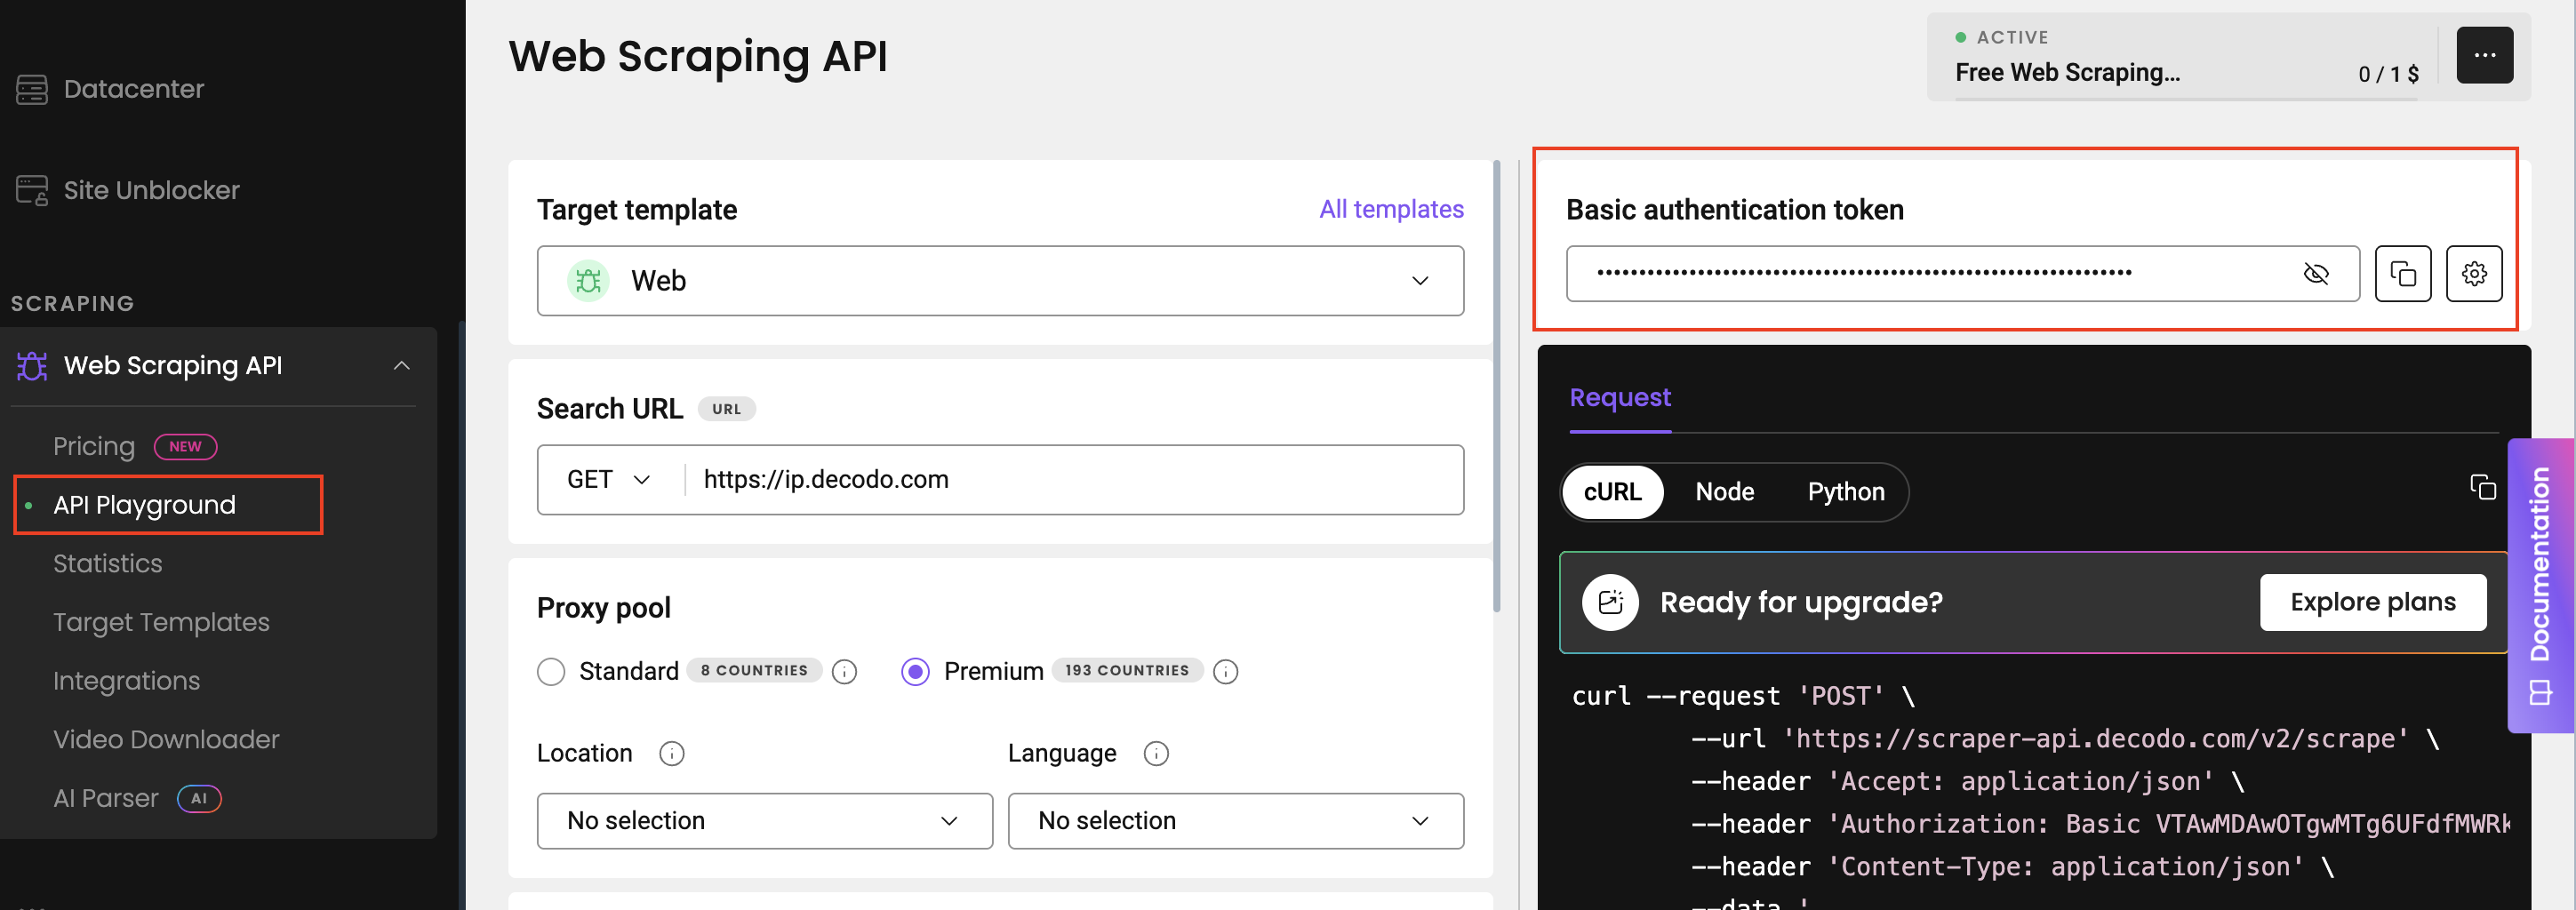Open the Location No selection dropdown
The height and width of the screenshot is (910, 2576).
click(x=765, y=821)
